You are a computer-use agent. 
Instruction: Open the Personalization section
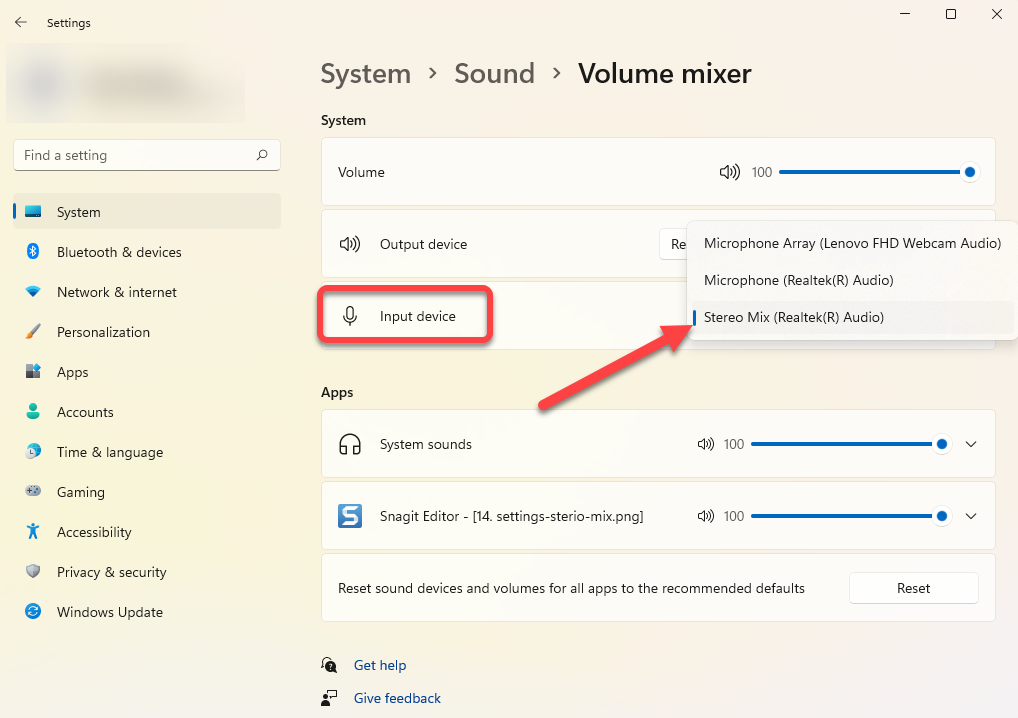coord(103,332)
